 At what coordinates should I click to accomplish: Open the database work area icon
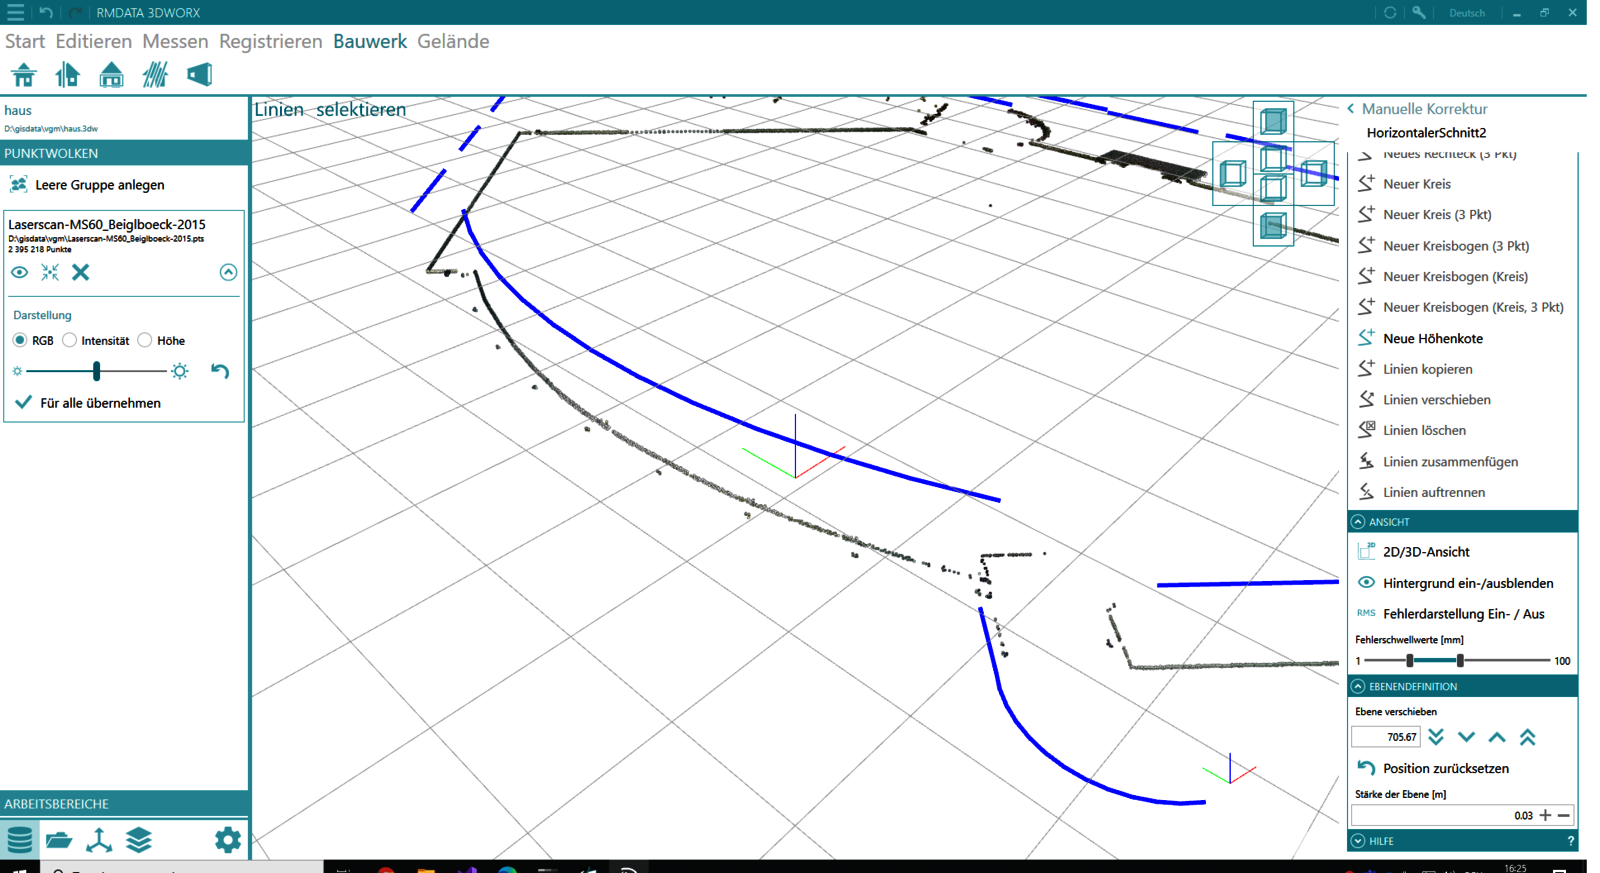19,840
